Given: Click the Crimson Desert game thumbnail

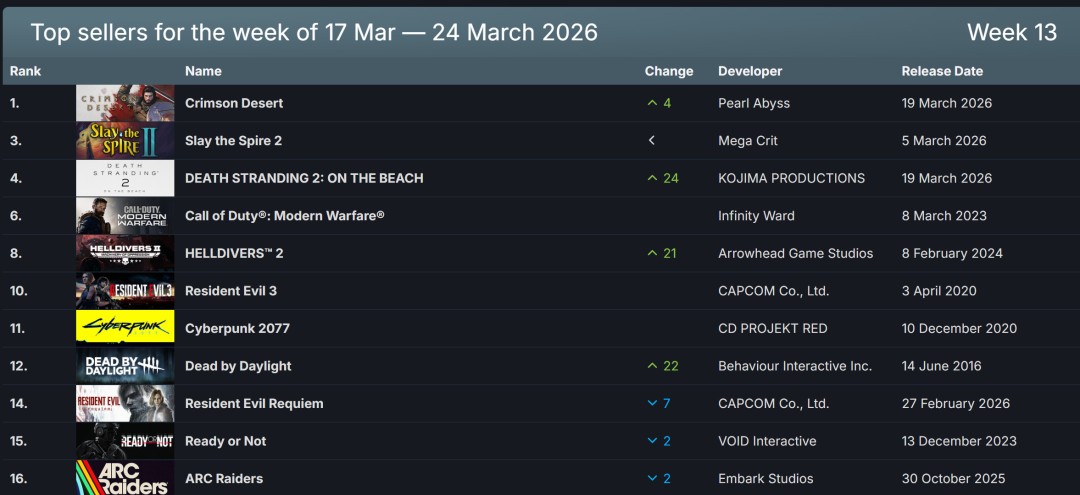Looking at the screenshot, I should pyautogui.click(x=125, y=103).
